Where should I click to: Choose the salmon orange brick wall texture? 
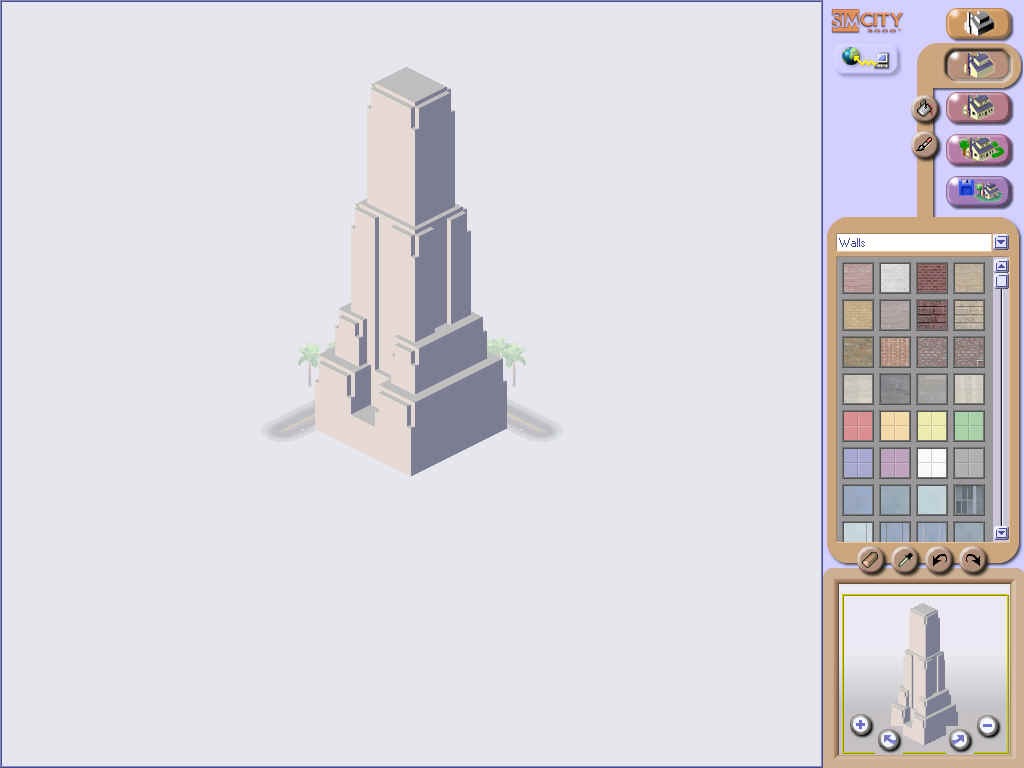[895, 353]
